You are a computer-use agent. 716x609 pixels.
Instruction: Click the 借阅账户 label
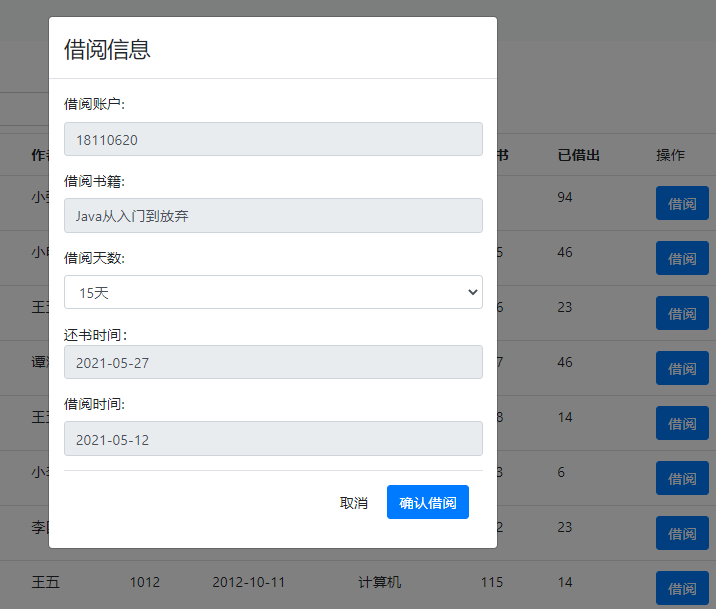point(94,104)
